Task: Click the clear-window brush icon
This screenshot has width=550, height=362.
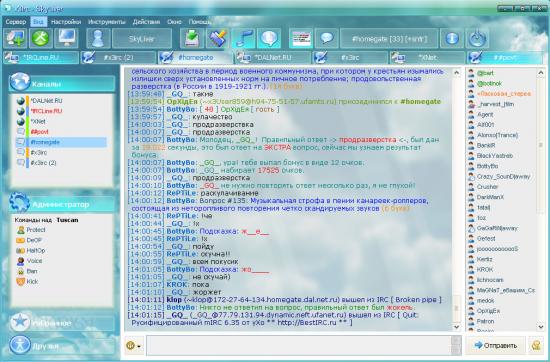Action: (x=217, y=38)
